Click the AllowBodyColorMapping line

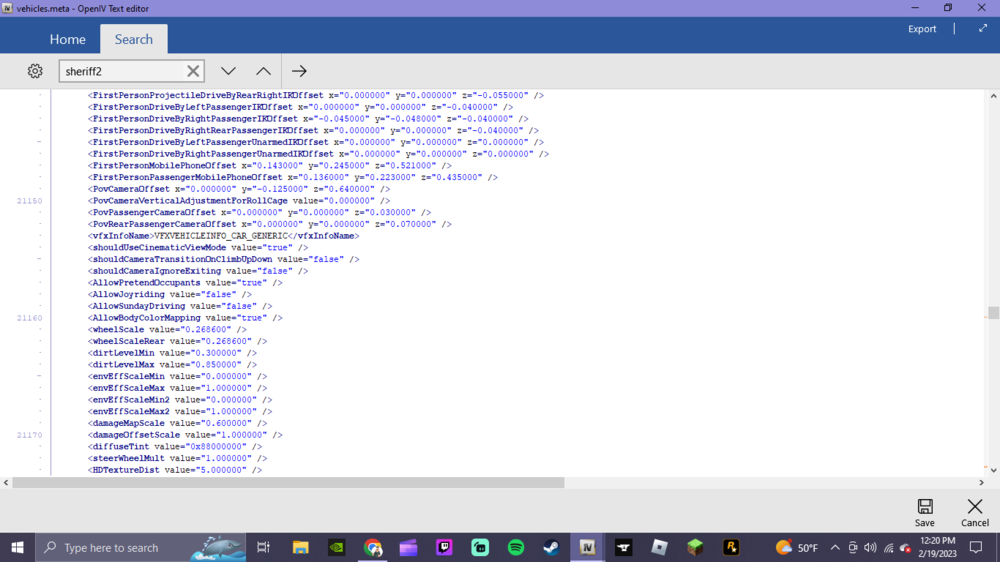pos(185,318)
